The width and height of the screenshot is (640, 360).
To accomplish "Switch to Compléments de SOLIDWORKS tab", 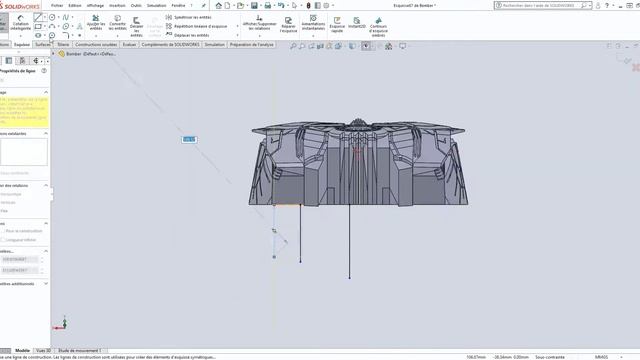I will point(170,44).
